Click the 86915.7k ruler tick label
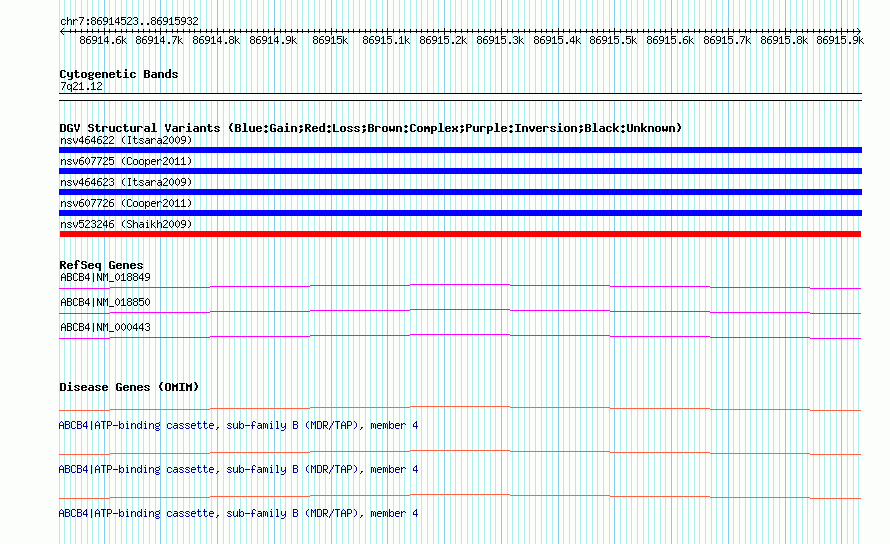Screen dimensions: 890x544 click(727, 40)
